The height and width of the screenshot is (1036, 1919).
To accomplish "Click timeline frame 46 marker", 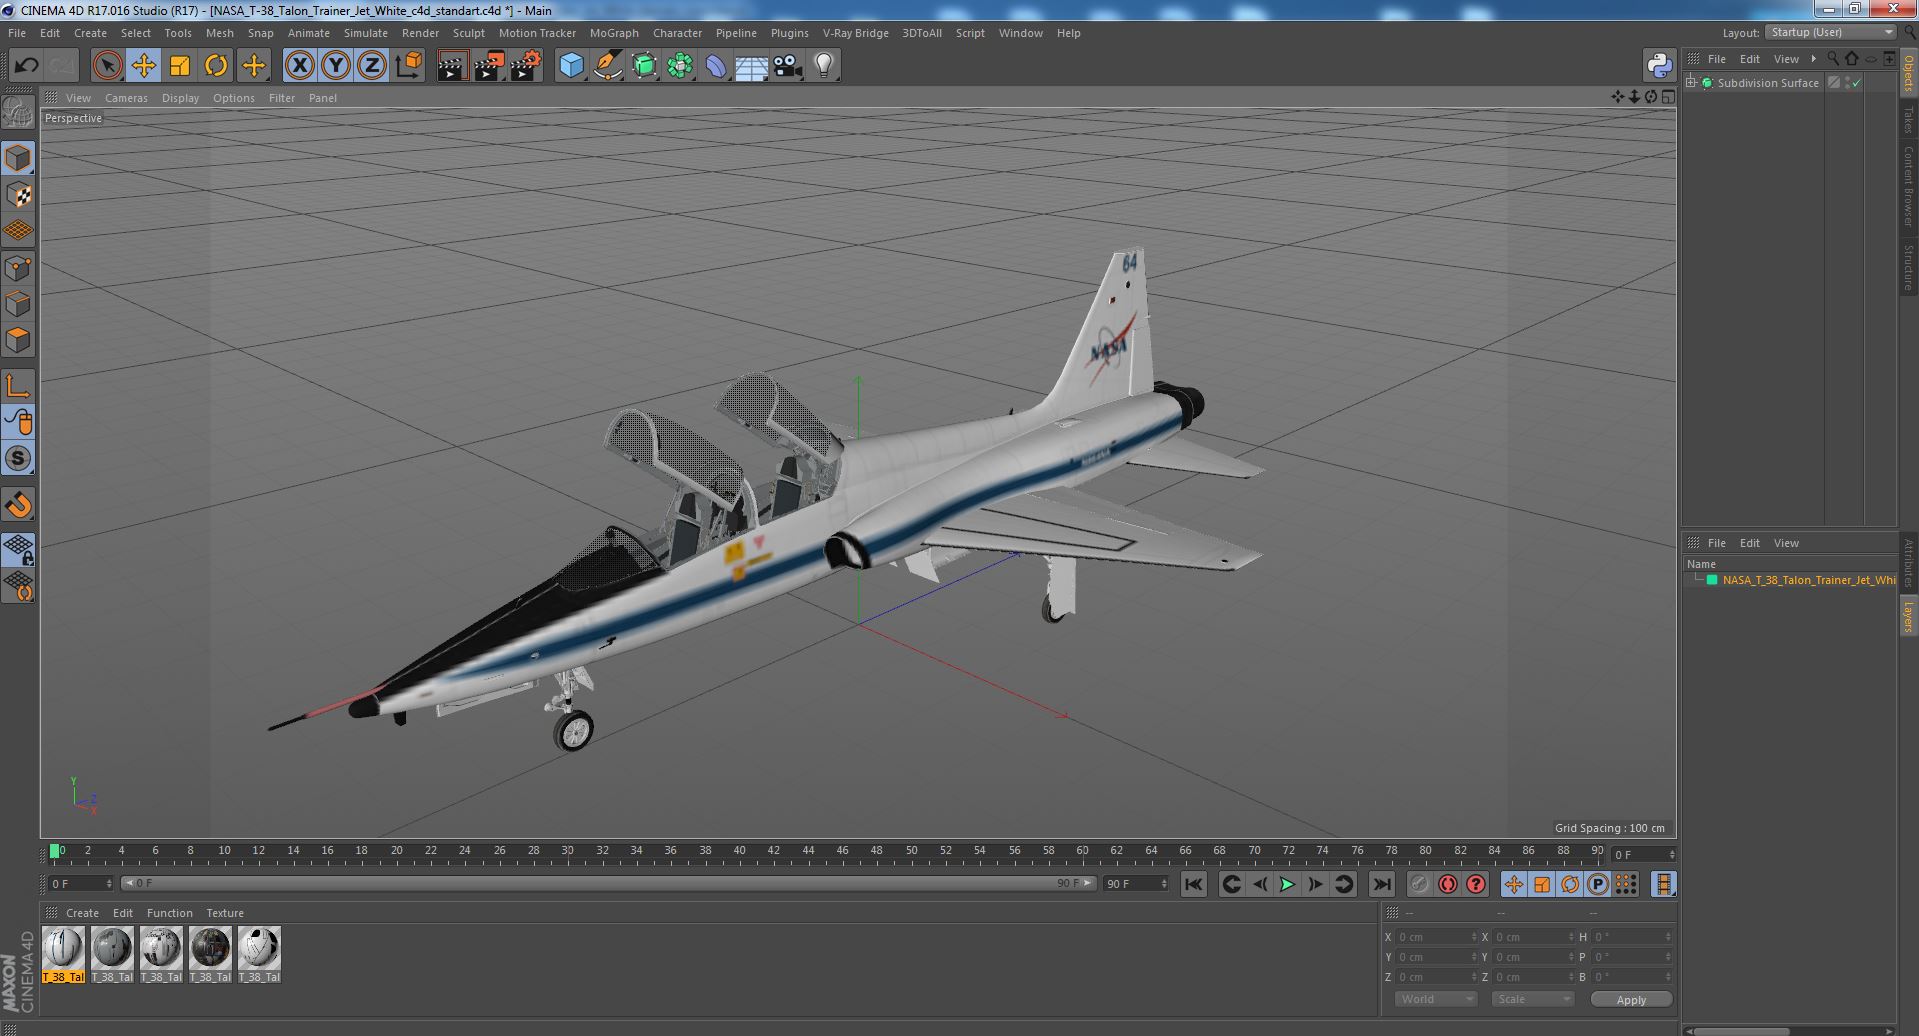I will pyautogui.click(x=842, y=851).
